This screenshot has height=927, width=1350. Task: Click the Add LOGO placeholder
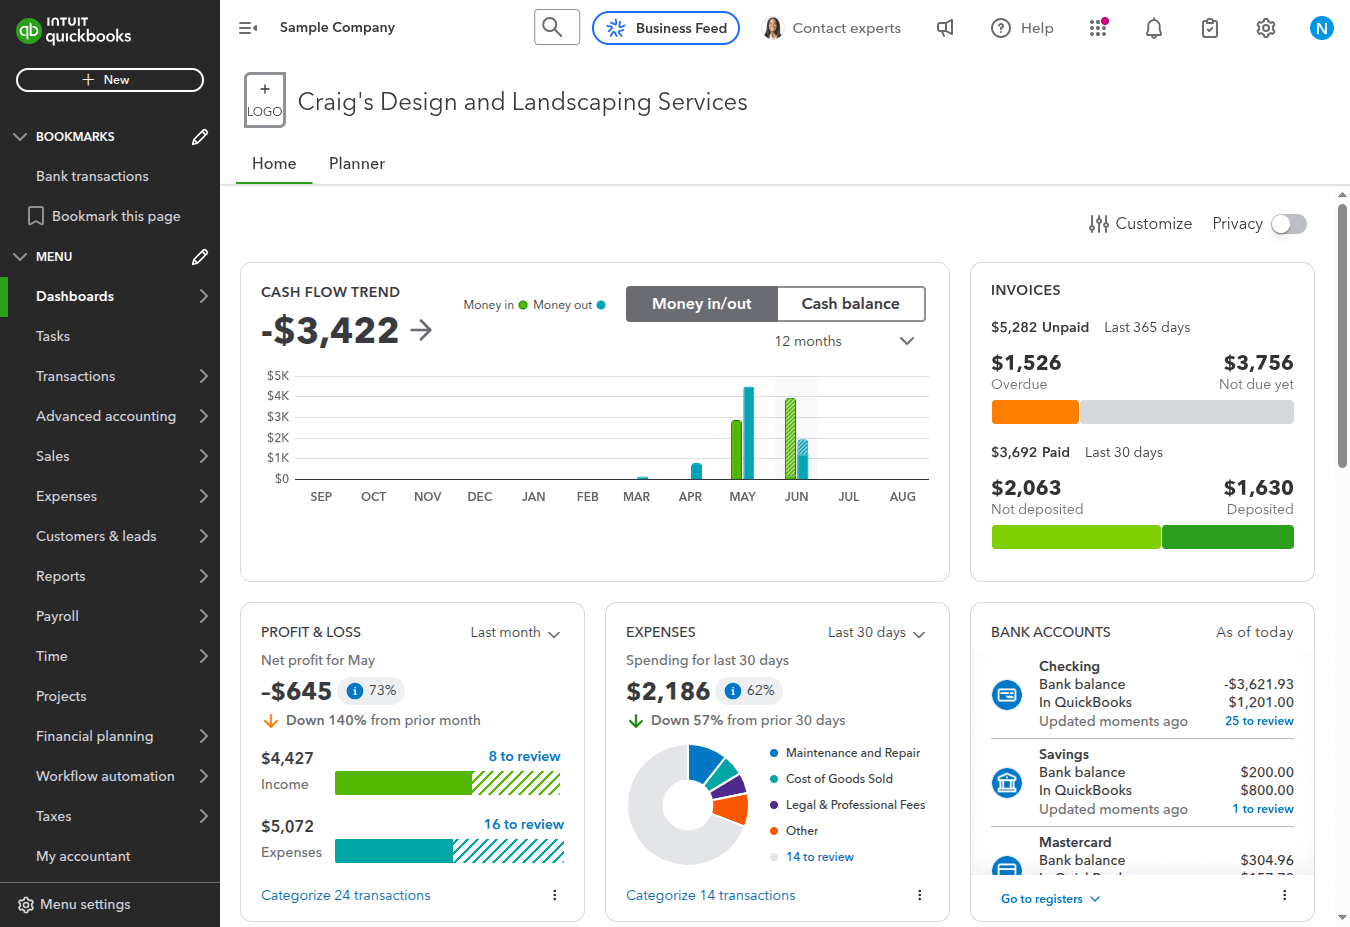[265, 100]
